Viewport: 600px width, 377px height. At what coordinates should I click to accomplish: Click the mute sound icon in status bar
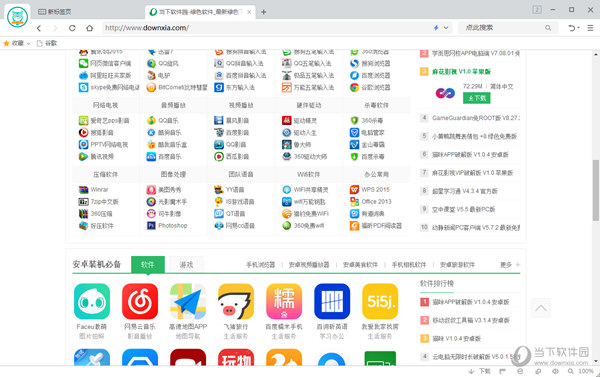pyautogui.click(x=555, y=371)
